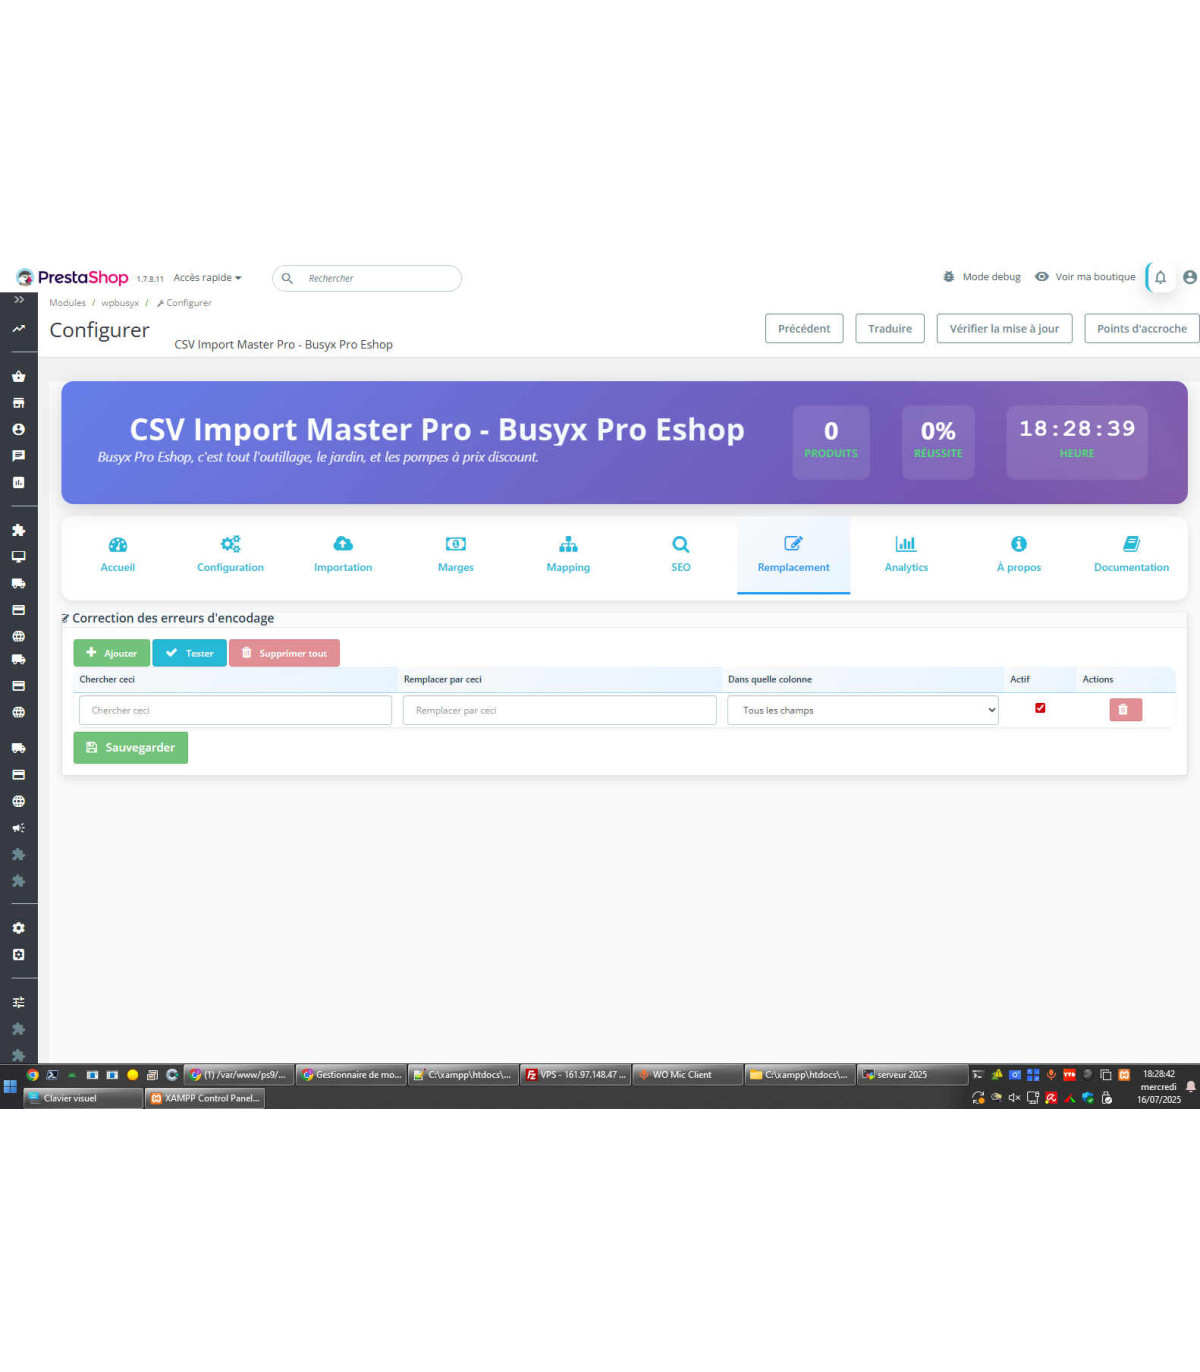This screenshot has height=1372, width=1200.
Task: Expand the Accès rapide menu
Action: coord(207,278)
